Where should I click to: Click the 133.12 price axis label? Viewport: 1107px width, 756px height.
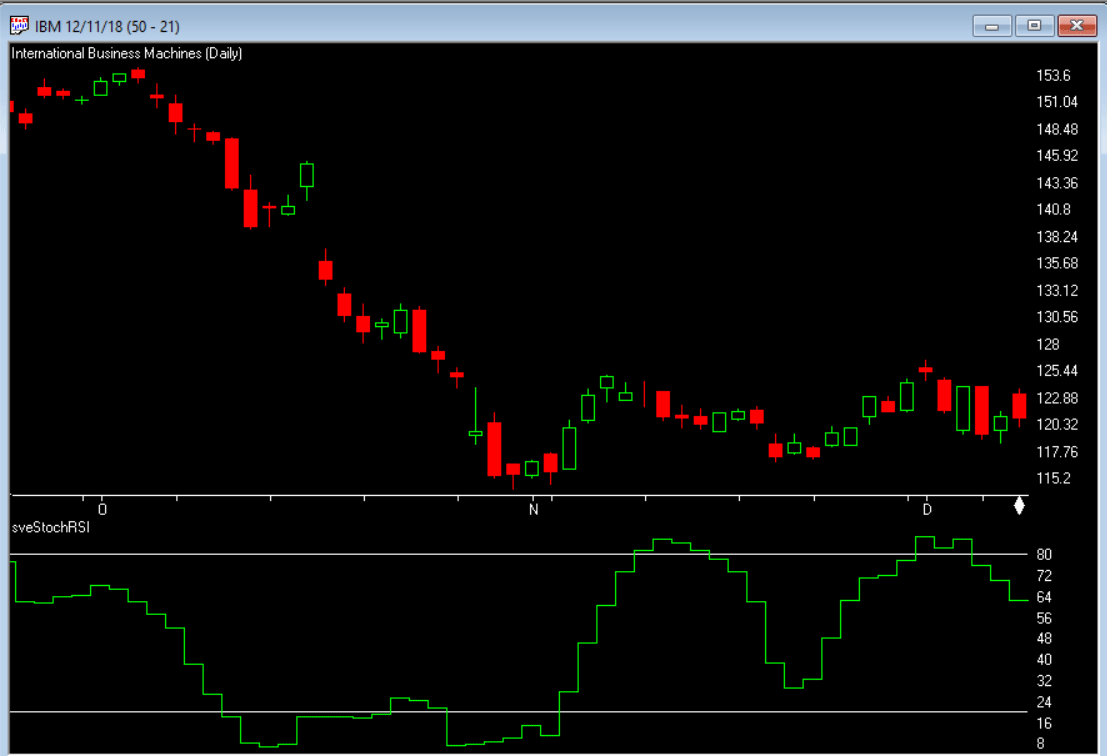1057,290
